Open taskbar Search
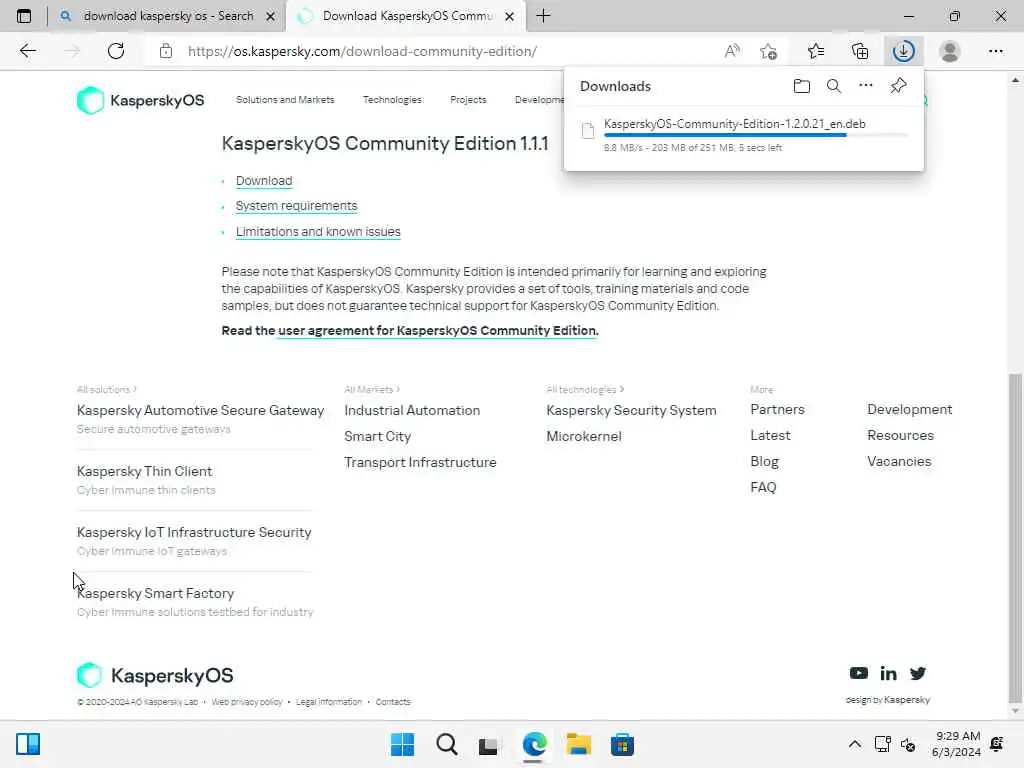This screenshot has height=768, width=1024. pos(447,744)
